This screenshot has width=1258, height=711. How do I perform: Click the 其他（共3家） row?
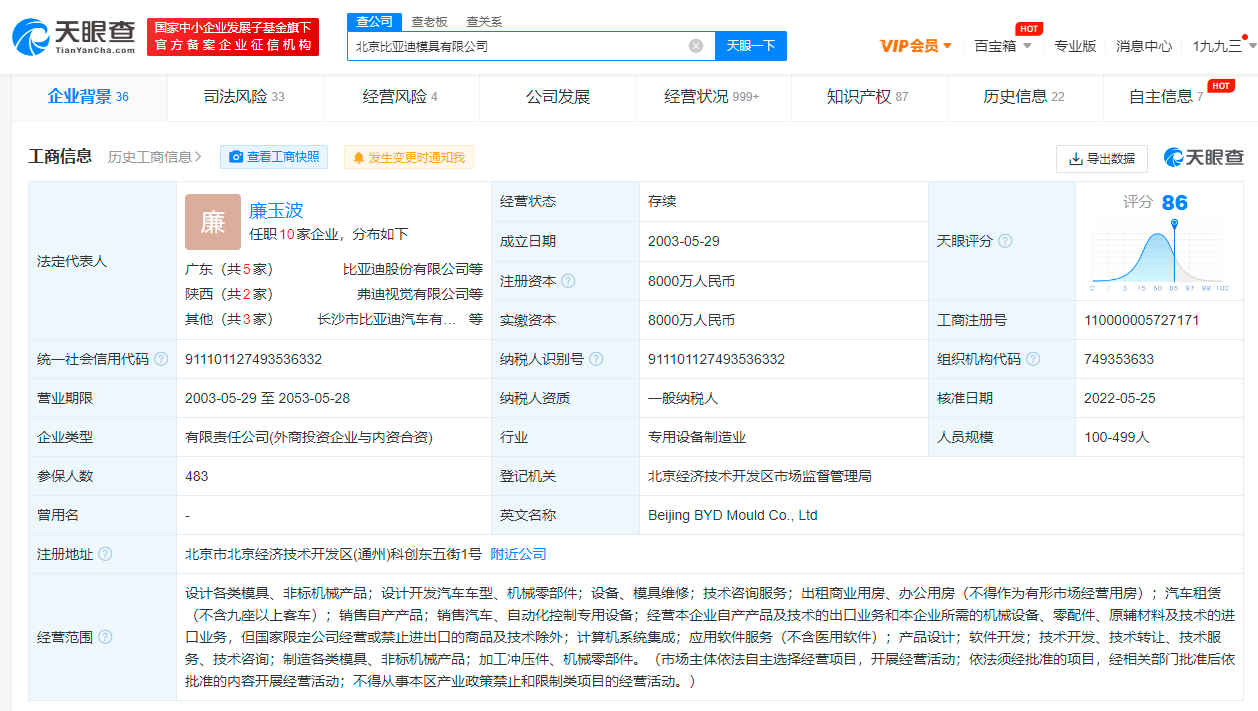[x=334, y=320]
